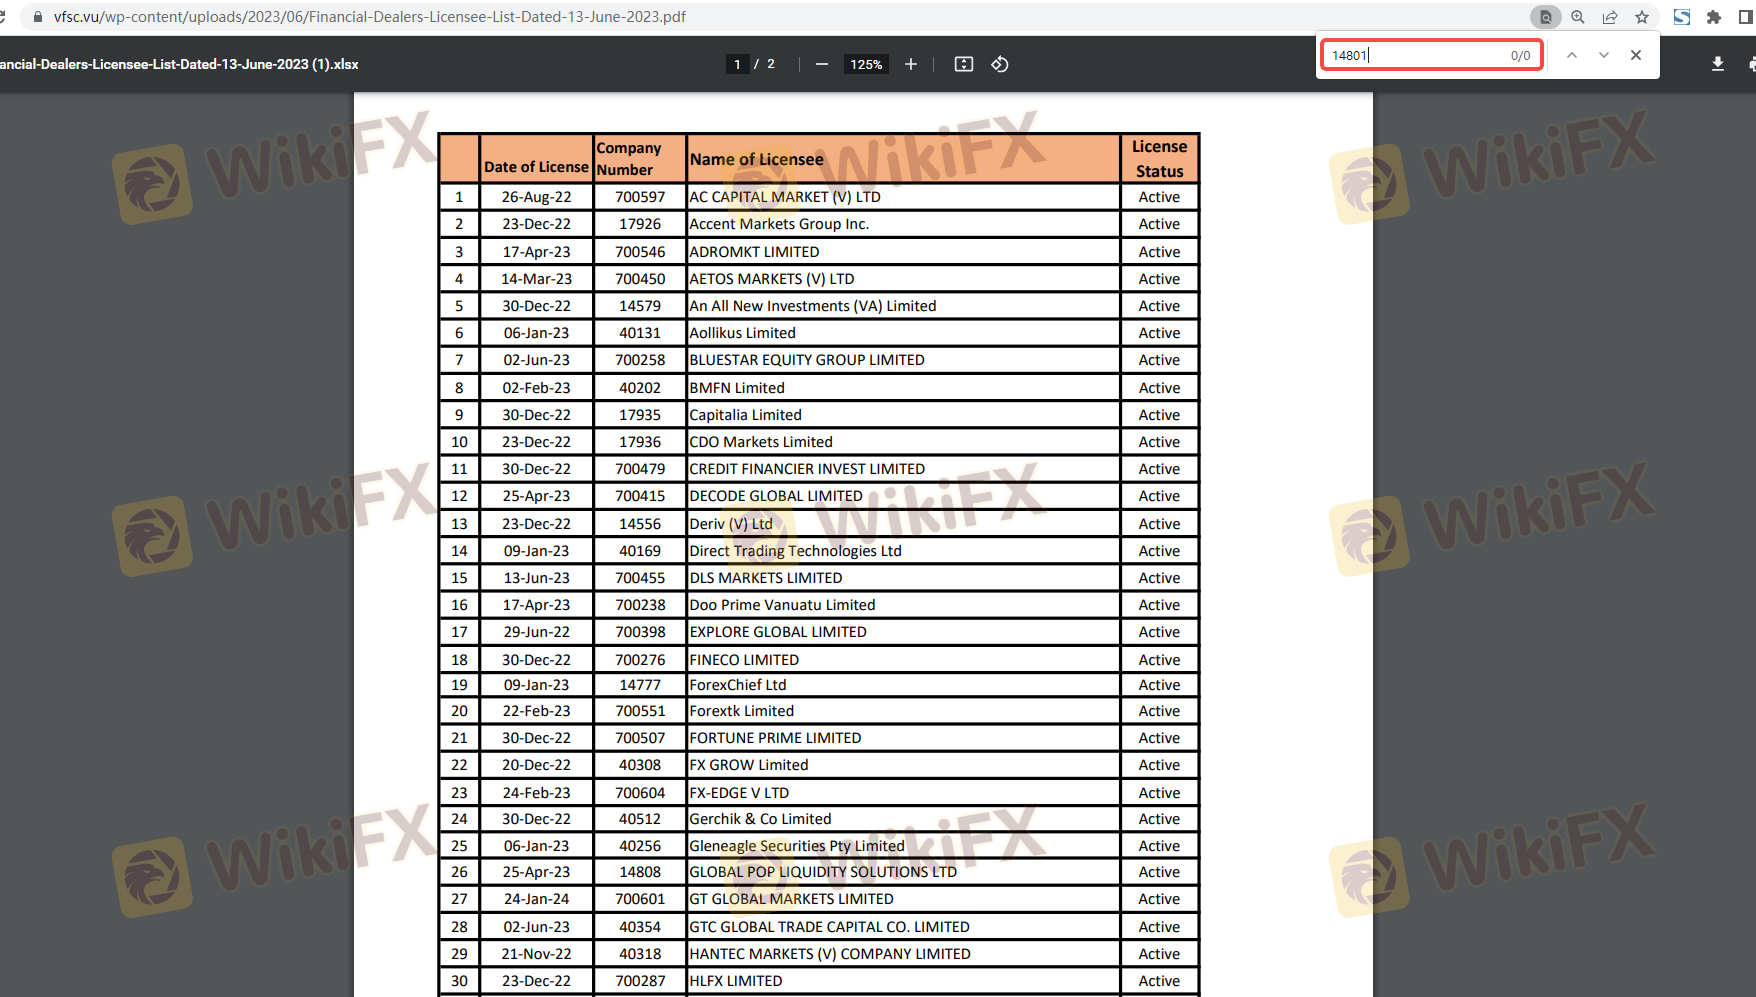
Task: Select 'Gerchik & Co Limited' entry
Action: click(760, 819)
